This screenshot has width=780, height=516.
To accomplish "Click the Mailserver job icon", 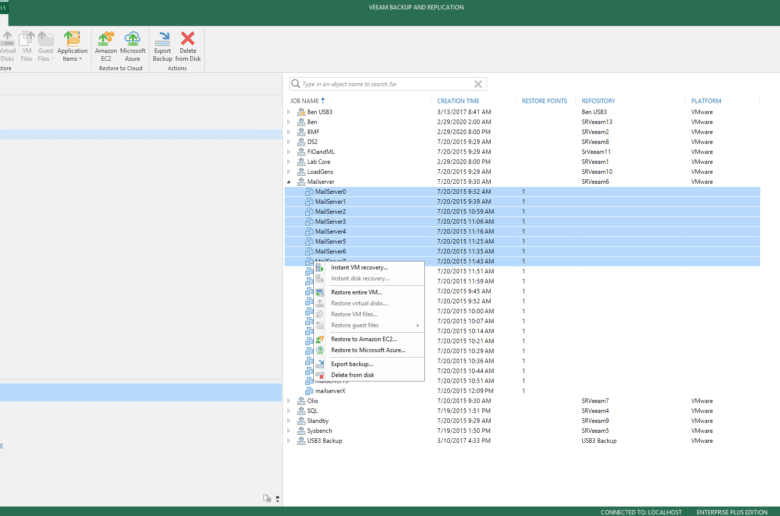I will coord(301,182).
